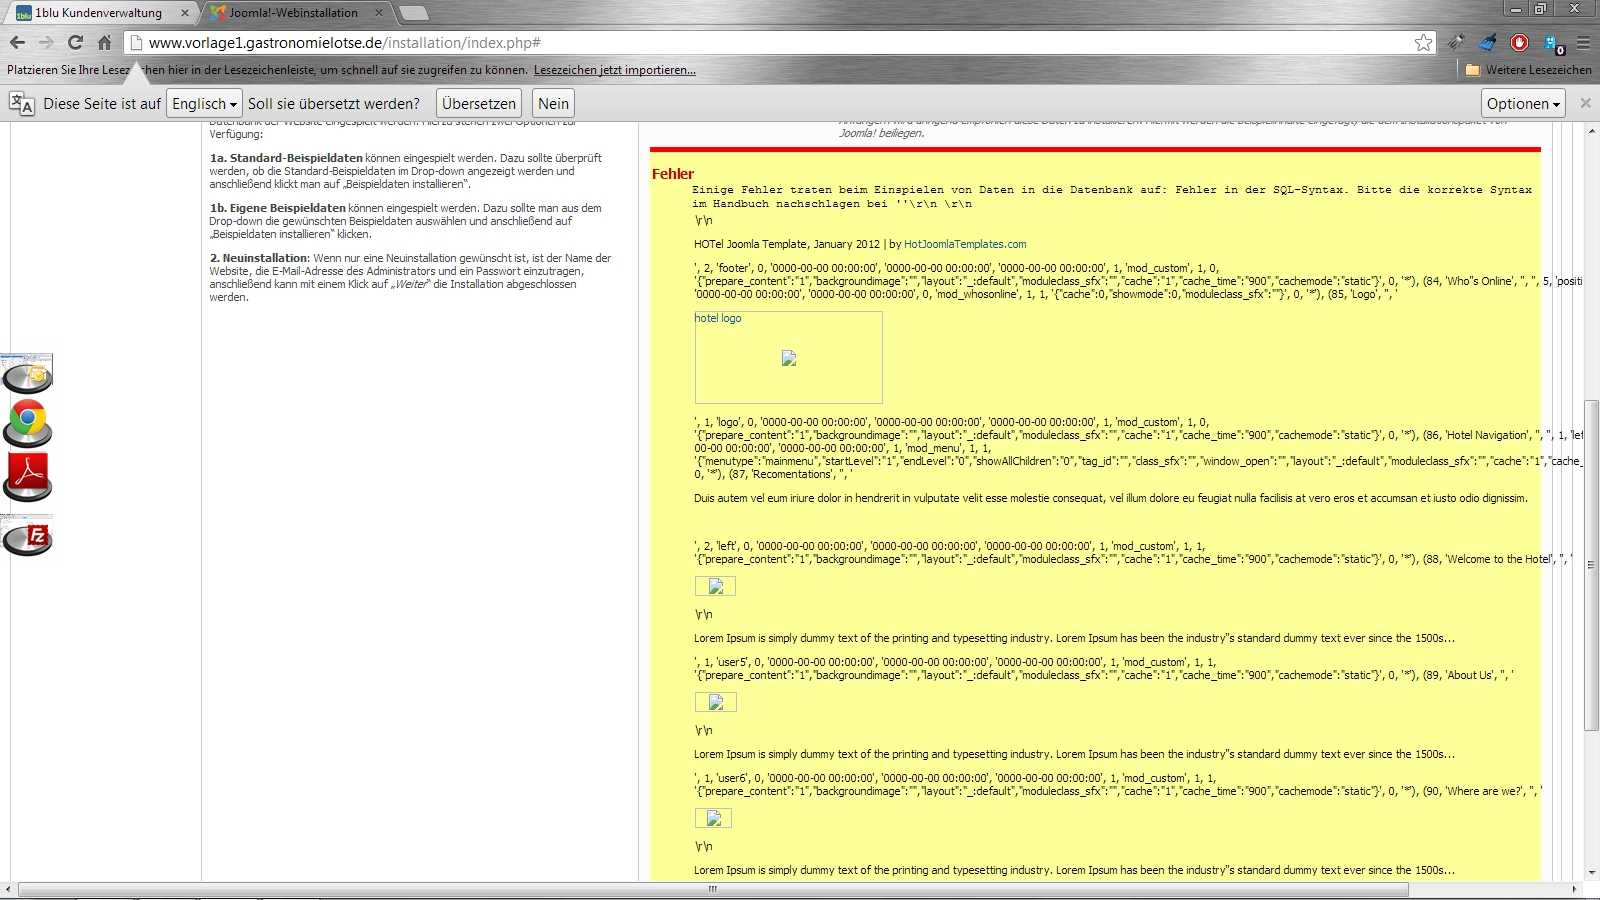
Task: Open FileZilla from the side dock
Action: click(28, 535)
